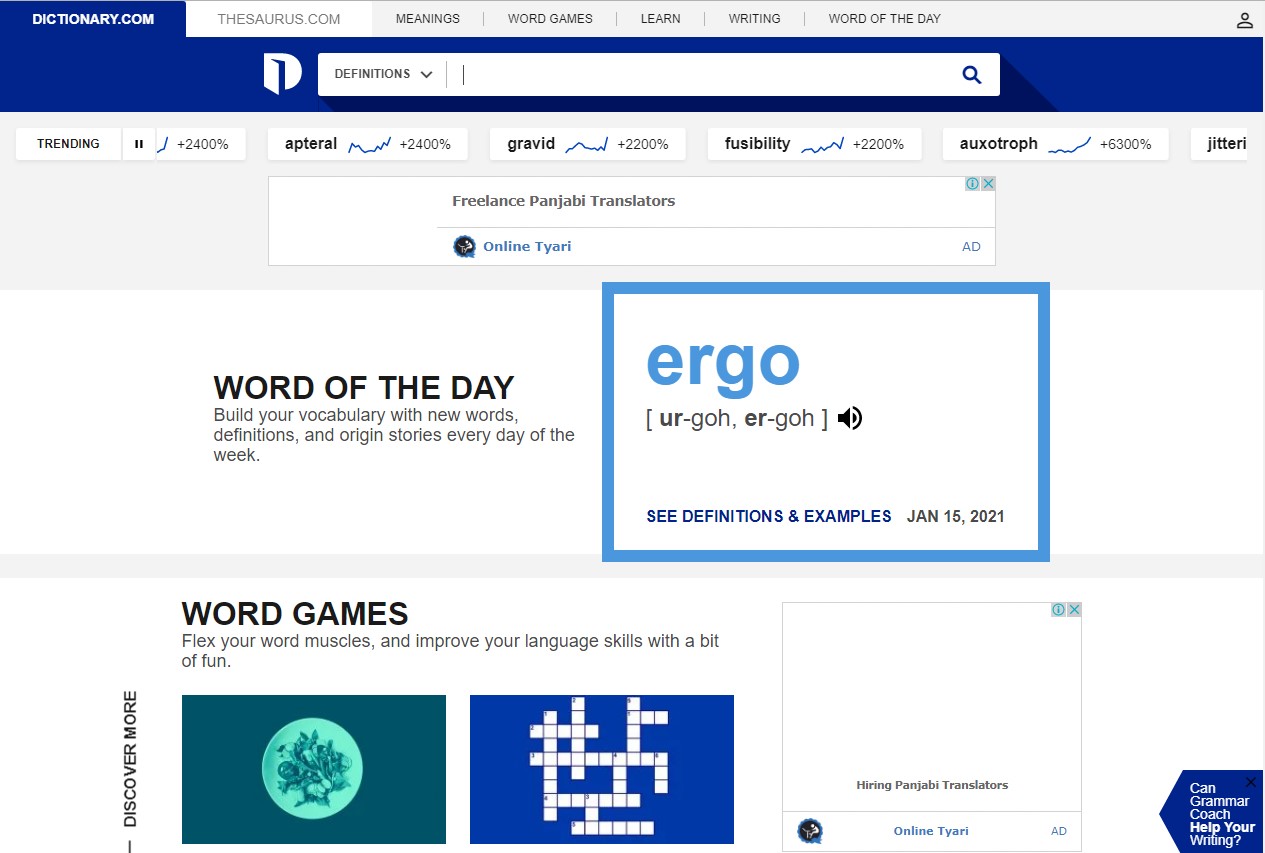Click the Dictionary.com D logo icon
Image resolution: width=1265 pixels, height=853 pixels.
[283, 73]
